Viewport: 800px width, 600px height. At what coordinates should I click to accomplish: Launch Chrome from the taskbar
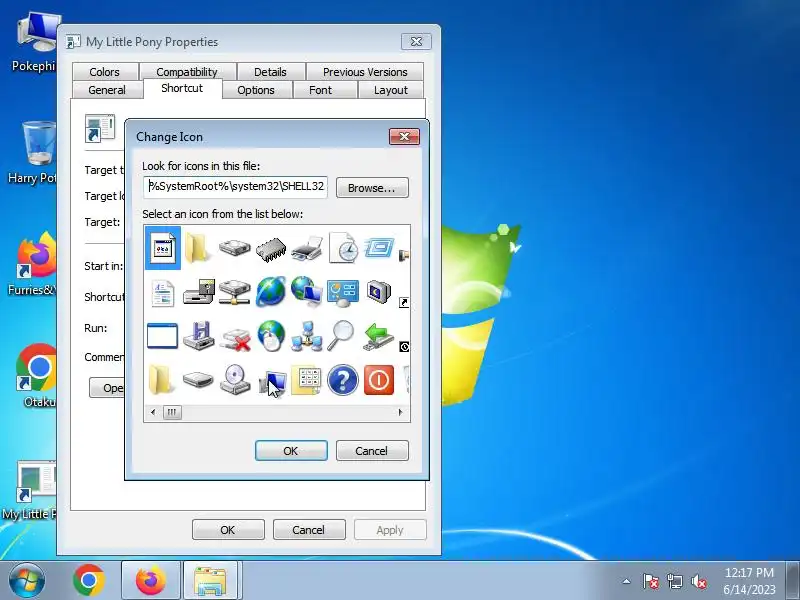pos(89,581)
